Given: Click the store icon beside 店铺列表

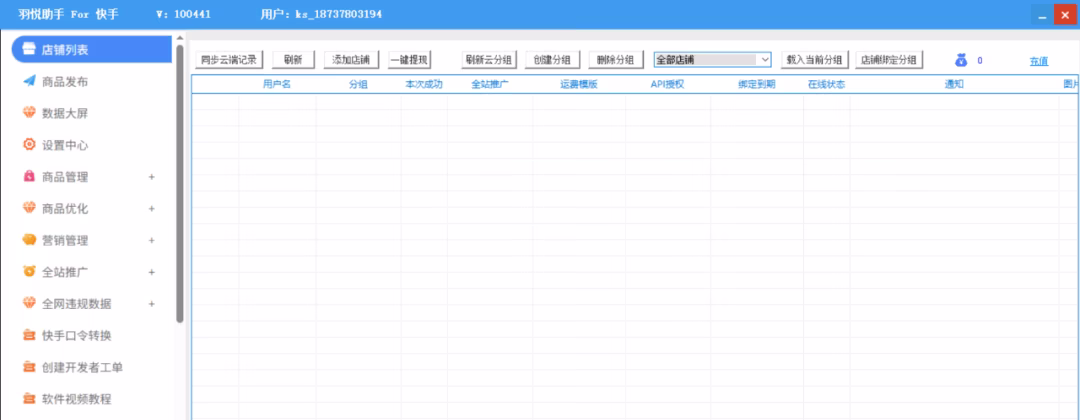Looking at the screenshot, I should (x=30, y=49).
